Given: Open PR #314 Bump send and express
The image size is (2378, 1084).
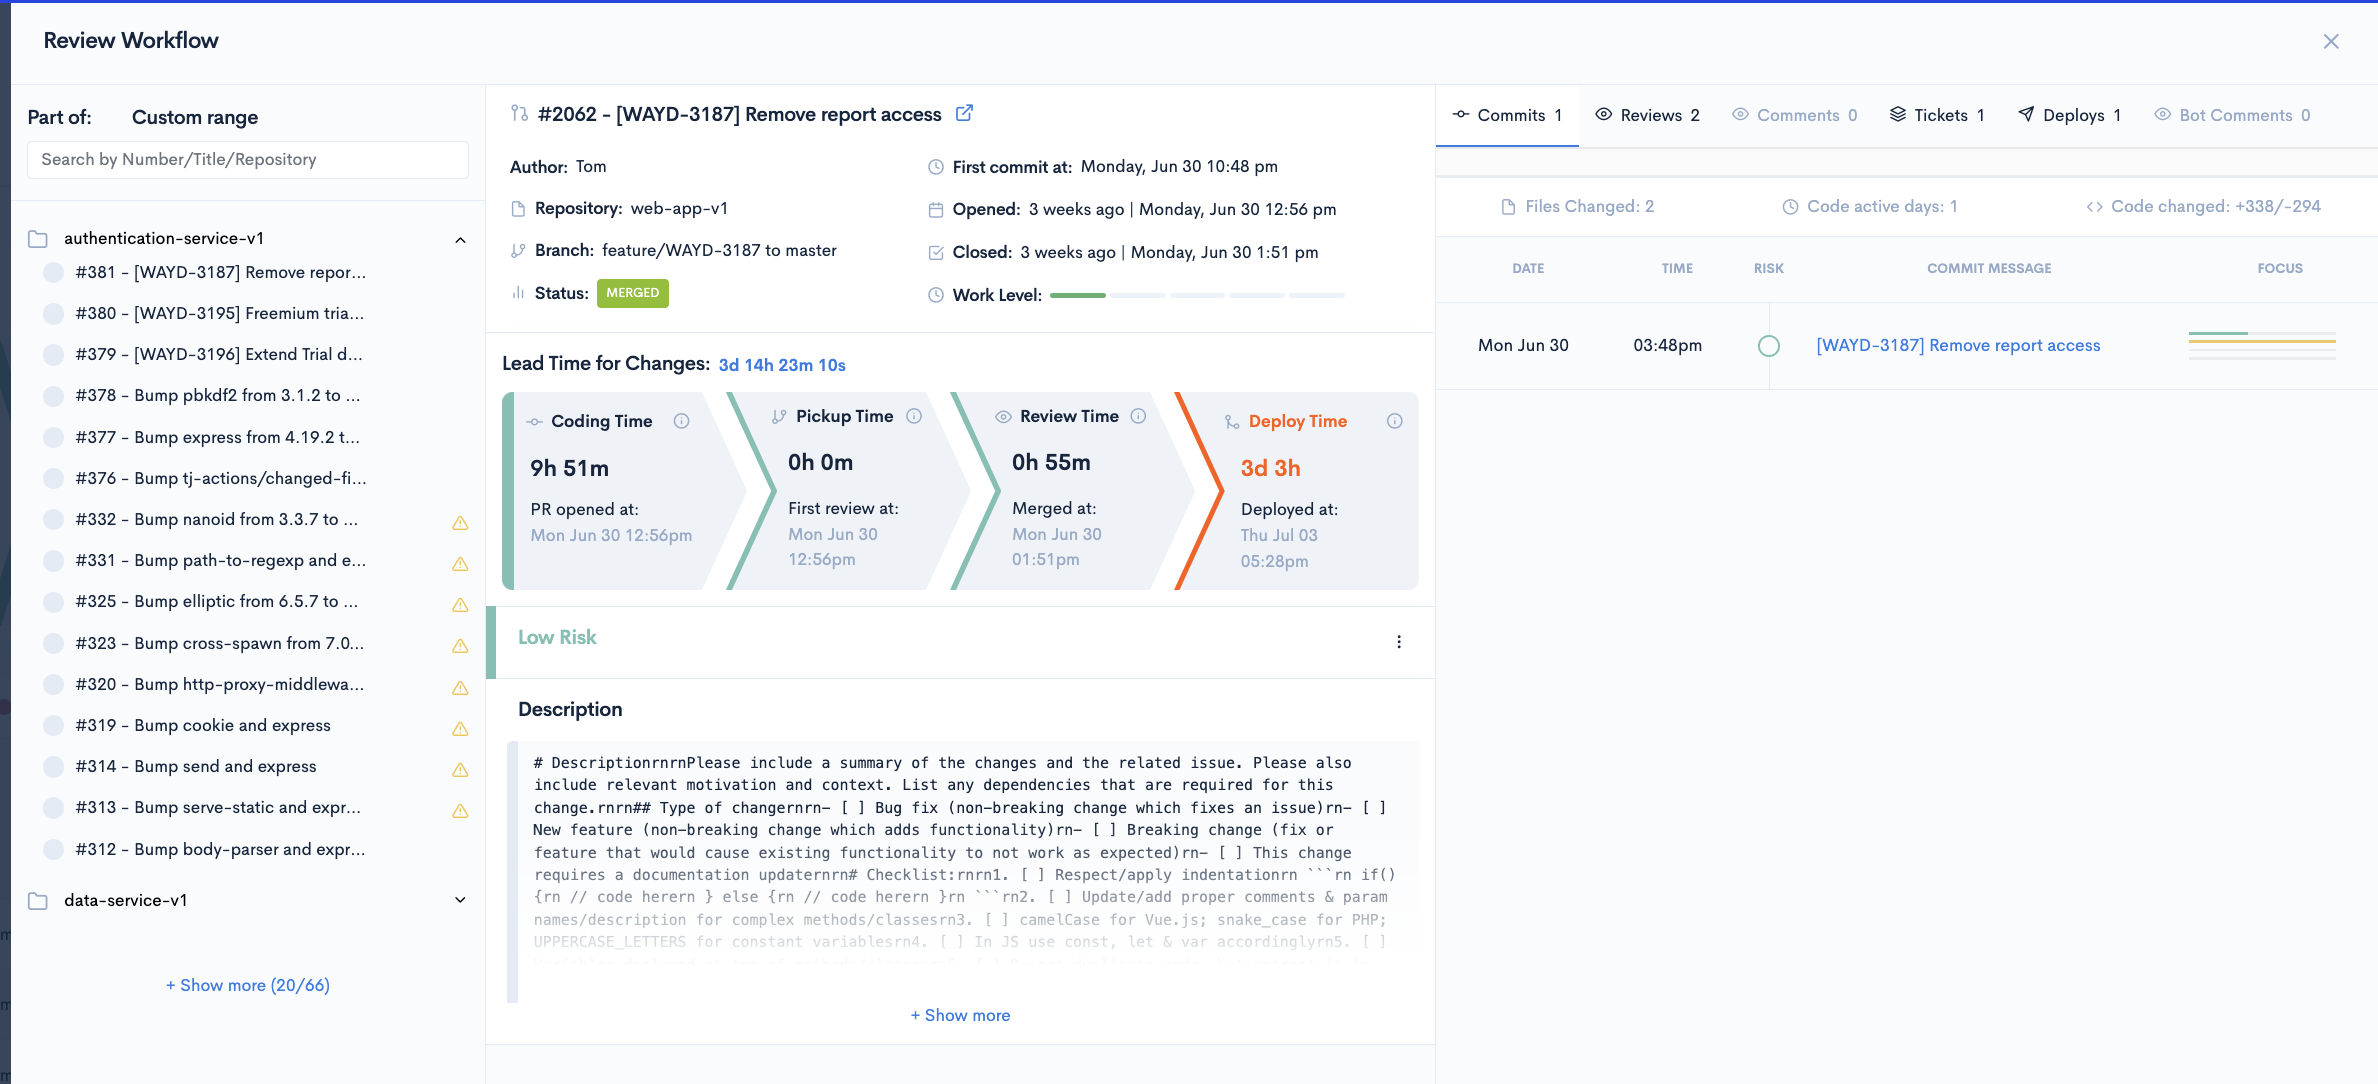Looking at the screenshot, I should coord(196,766).
